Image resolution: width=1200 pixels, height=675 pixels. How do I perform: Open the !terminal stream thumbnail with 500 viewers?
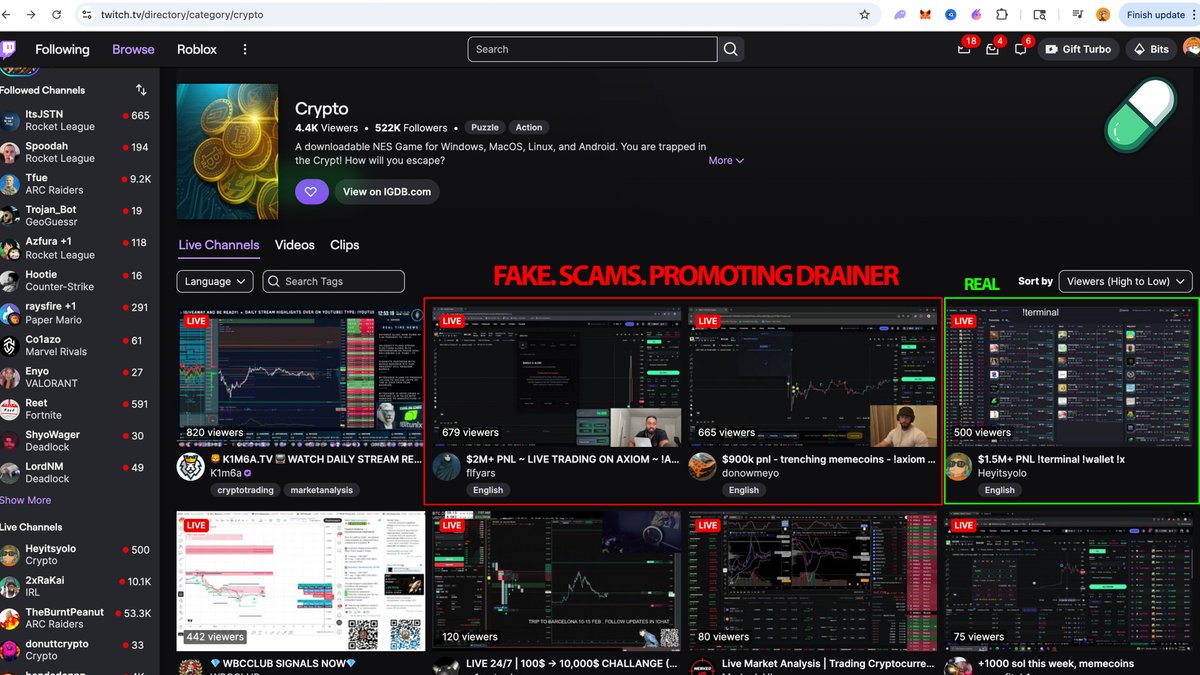(1069, 375)
